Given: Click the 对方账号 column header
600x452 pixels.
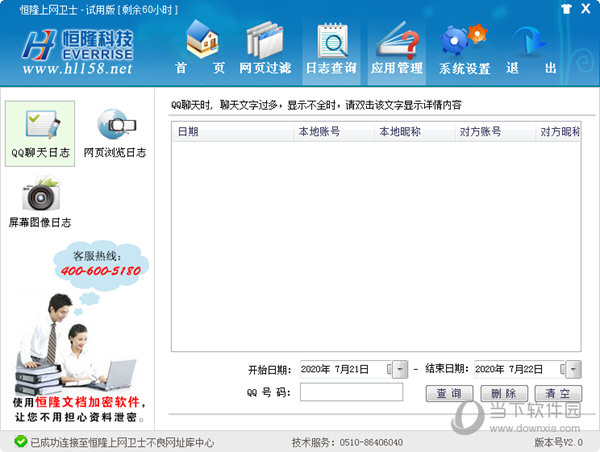Looking at the screenshot, I should (495, 132).
